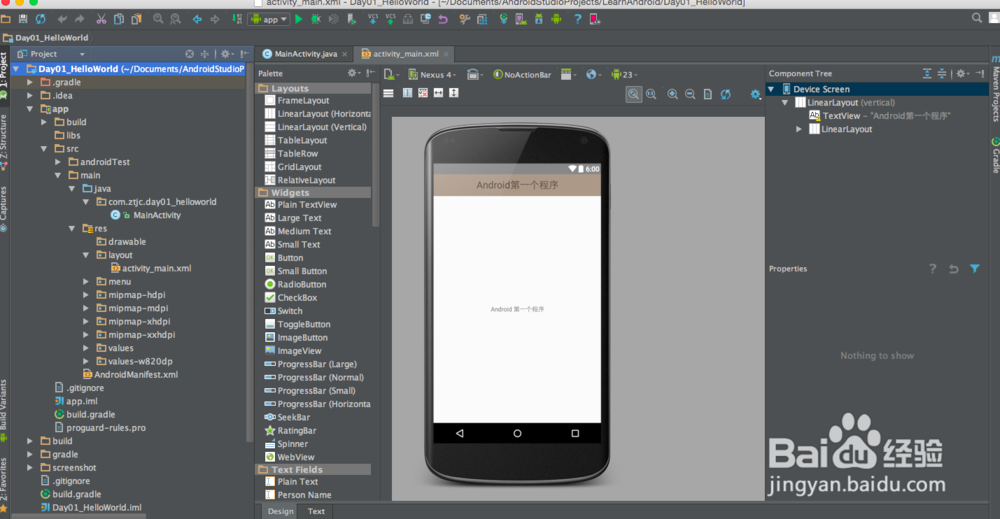
Task: Open the blue preview settings gear
Action: point(756,94)
